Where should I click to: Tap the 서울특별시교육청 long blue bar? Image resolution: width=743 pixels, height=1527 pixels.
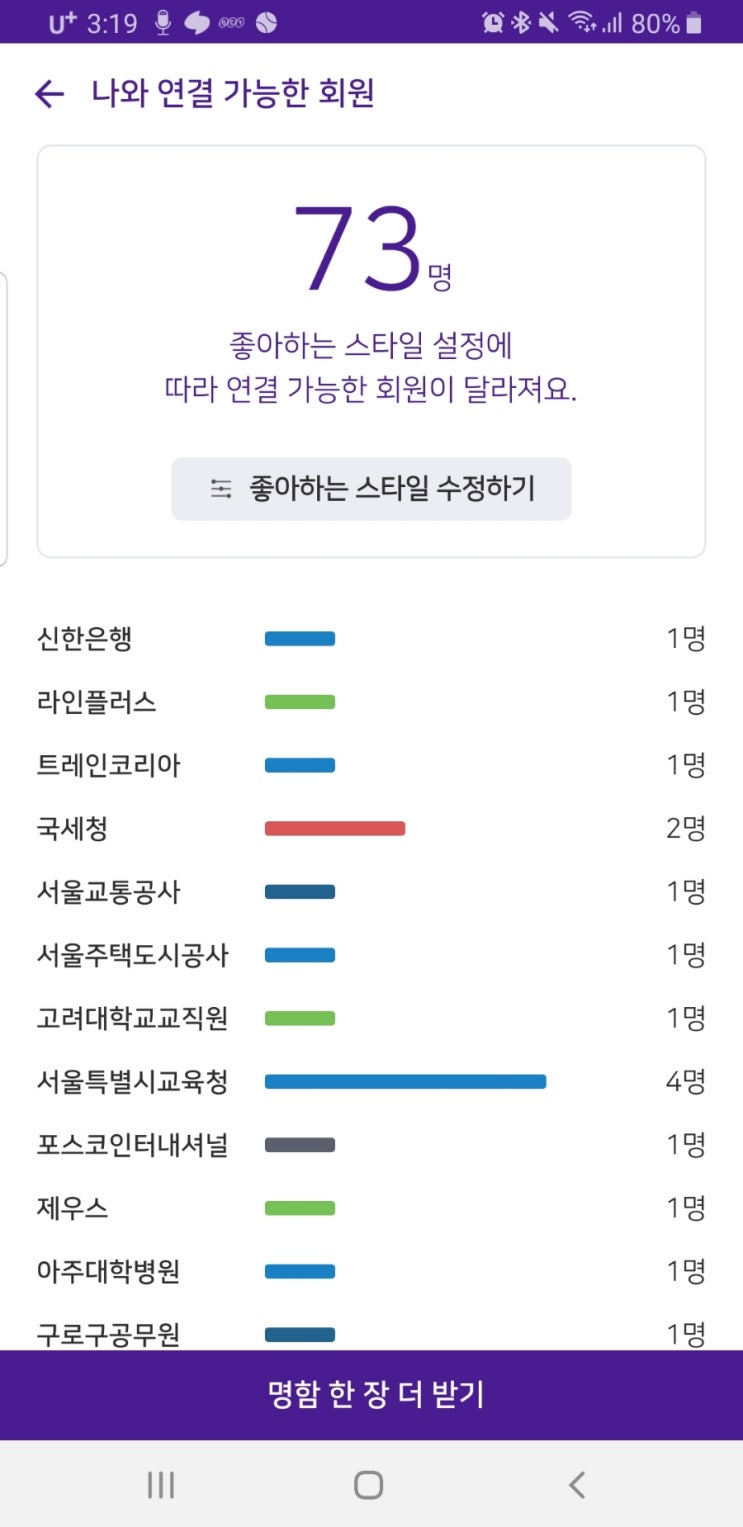[x=405, y=1081]
